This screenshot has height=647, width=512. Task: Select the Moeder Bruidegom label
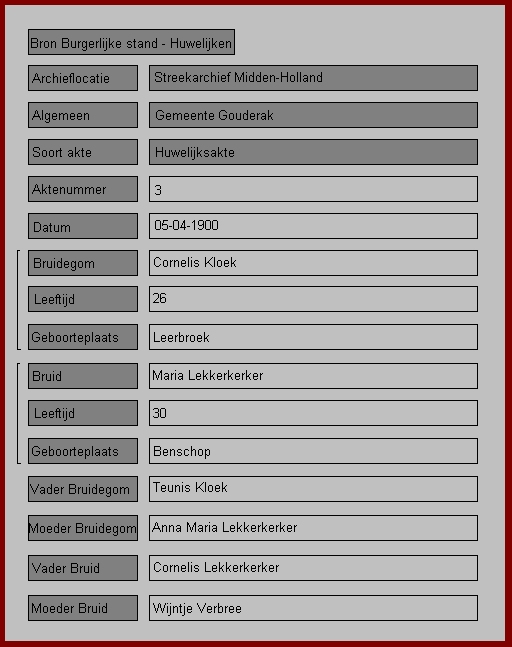pyautogui.click(x=83, y=528)
